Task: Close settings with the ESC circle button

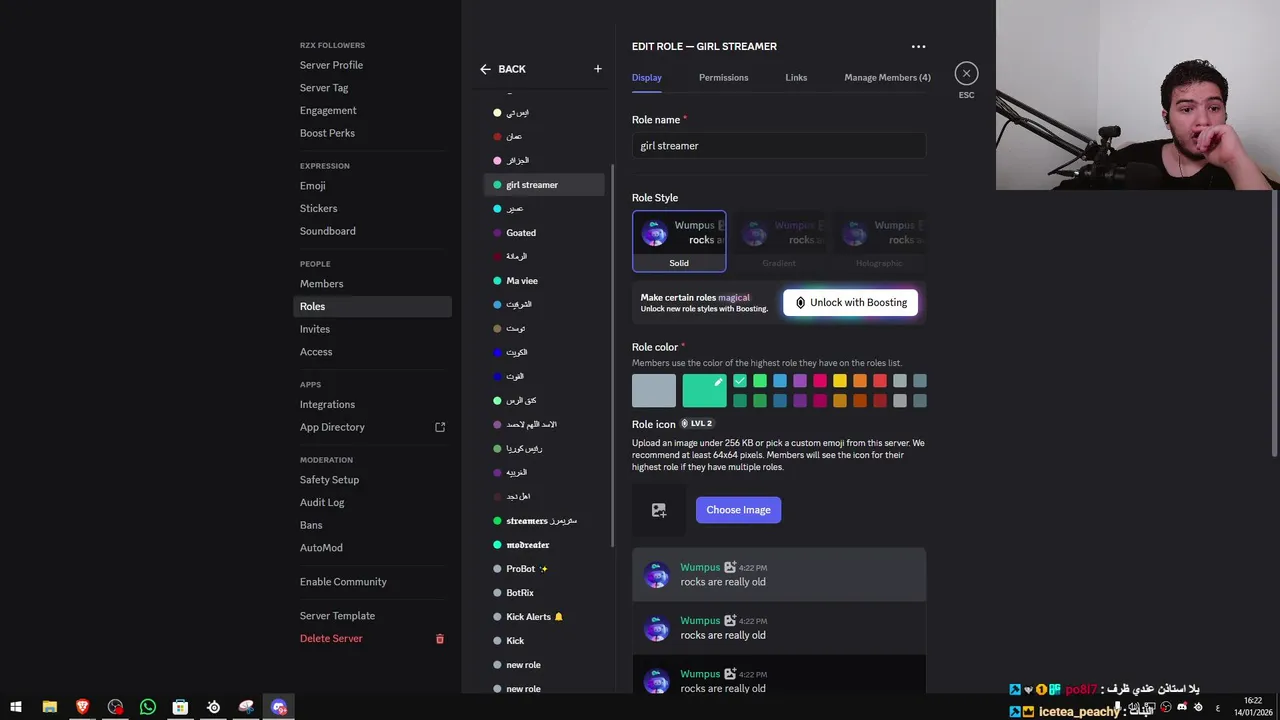Action: click(x=966, y=73)
